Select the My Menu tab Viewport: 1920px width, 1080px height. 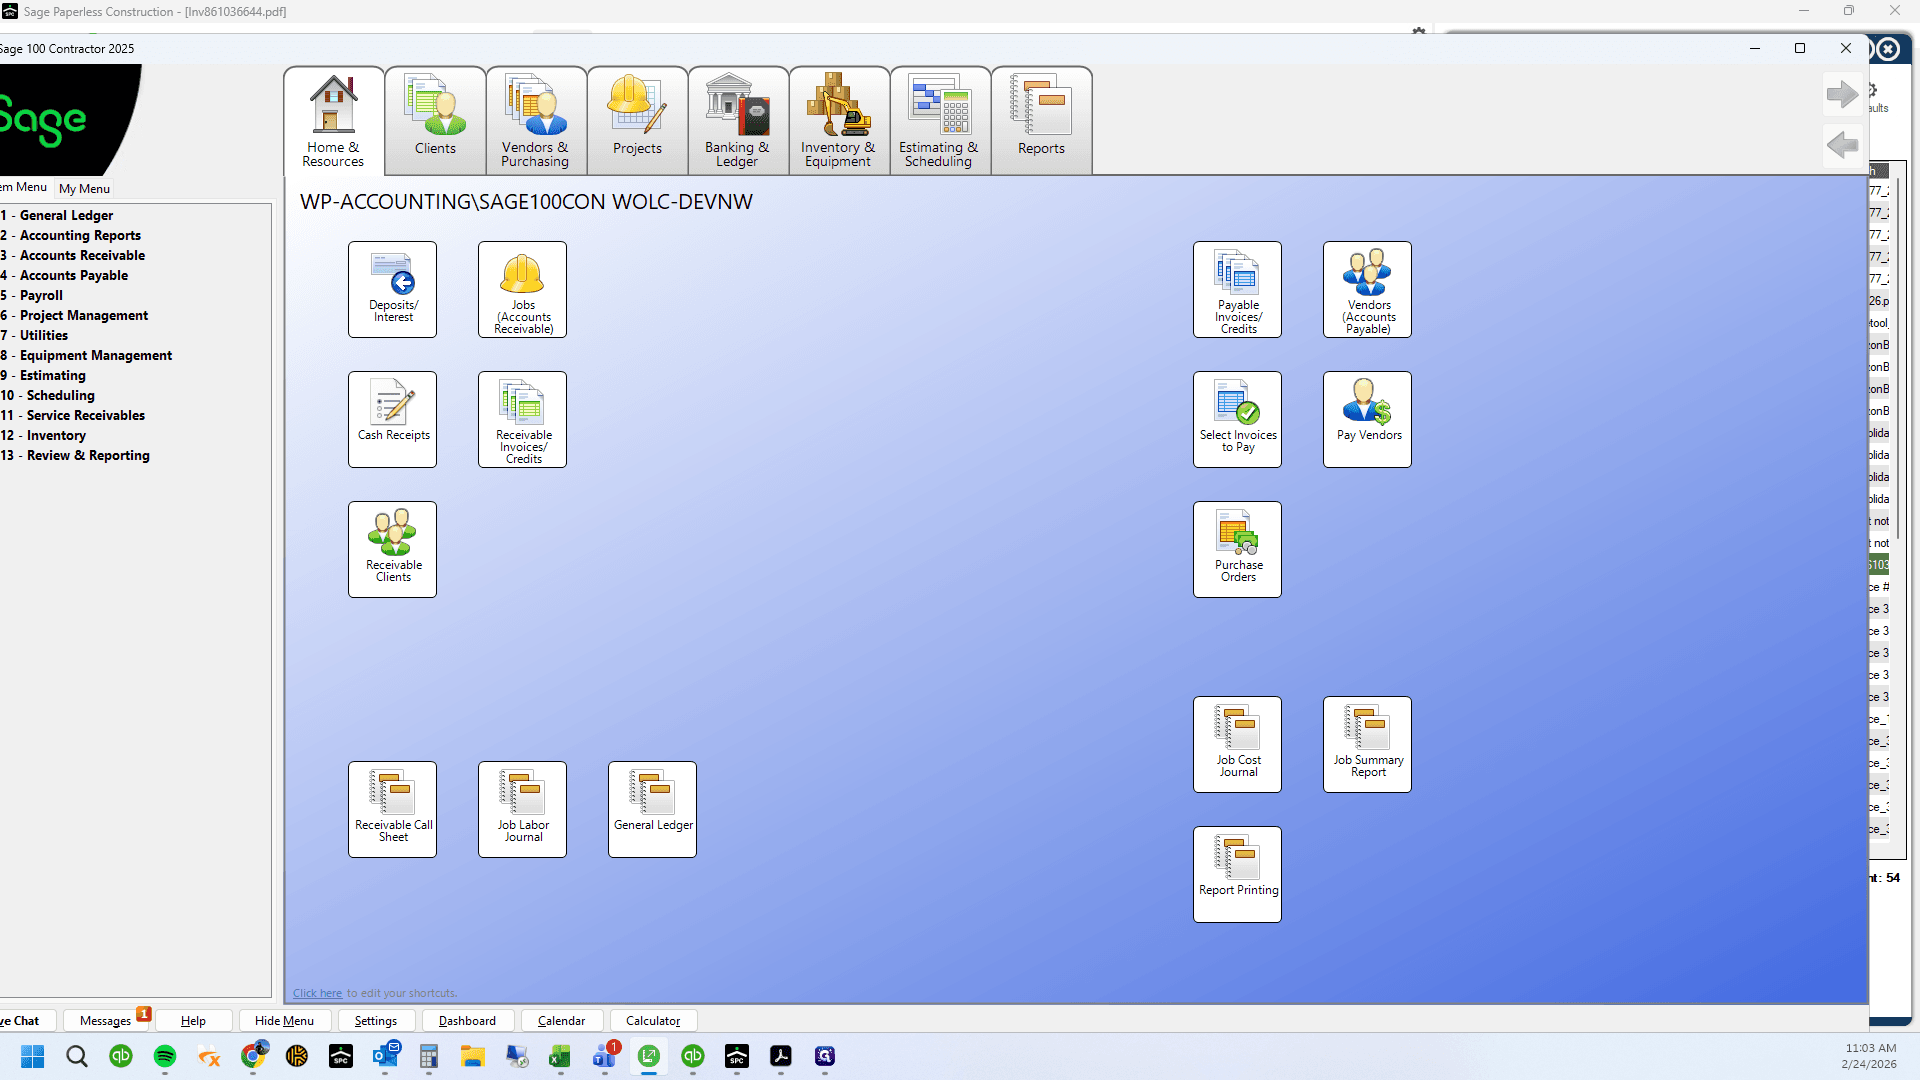84,188
